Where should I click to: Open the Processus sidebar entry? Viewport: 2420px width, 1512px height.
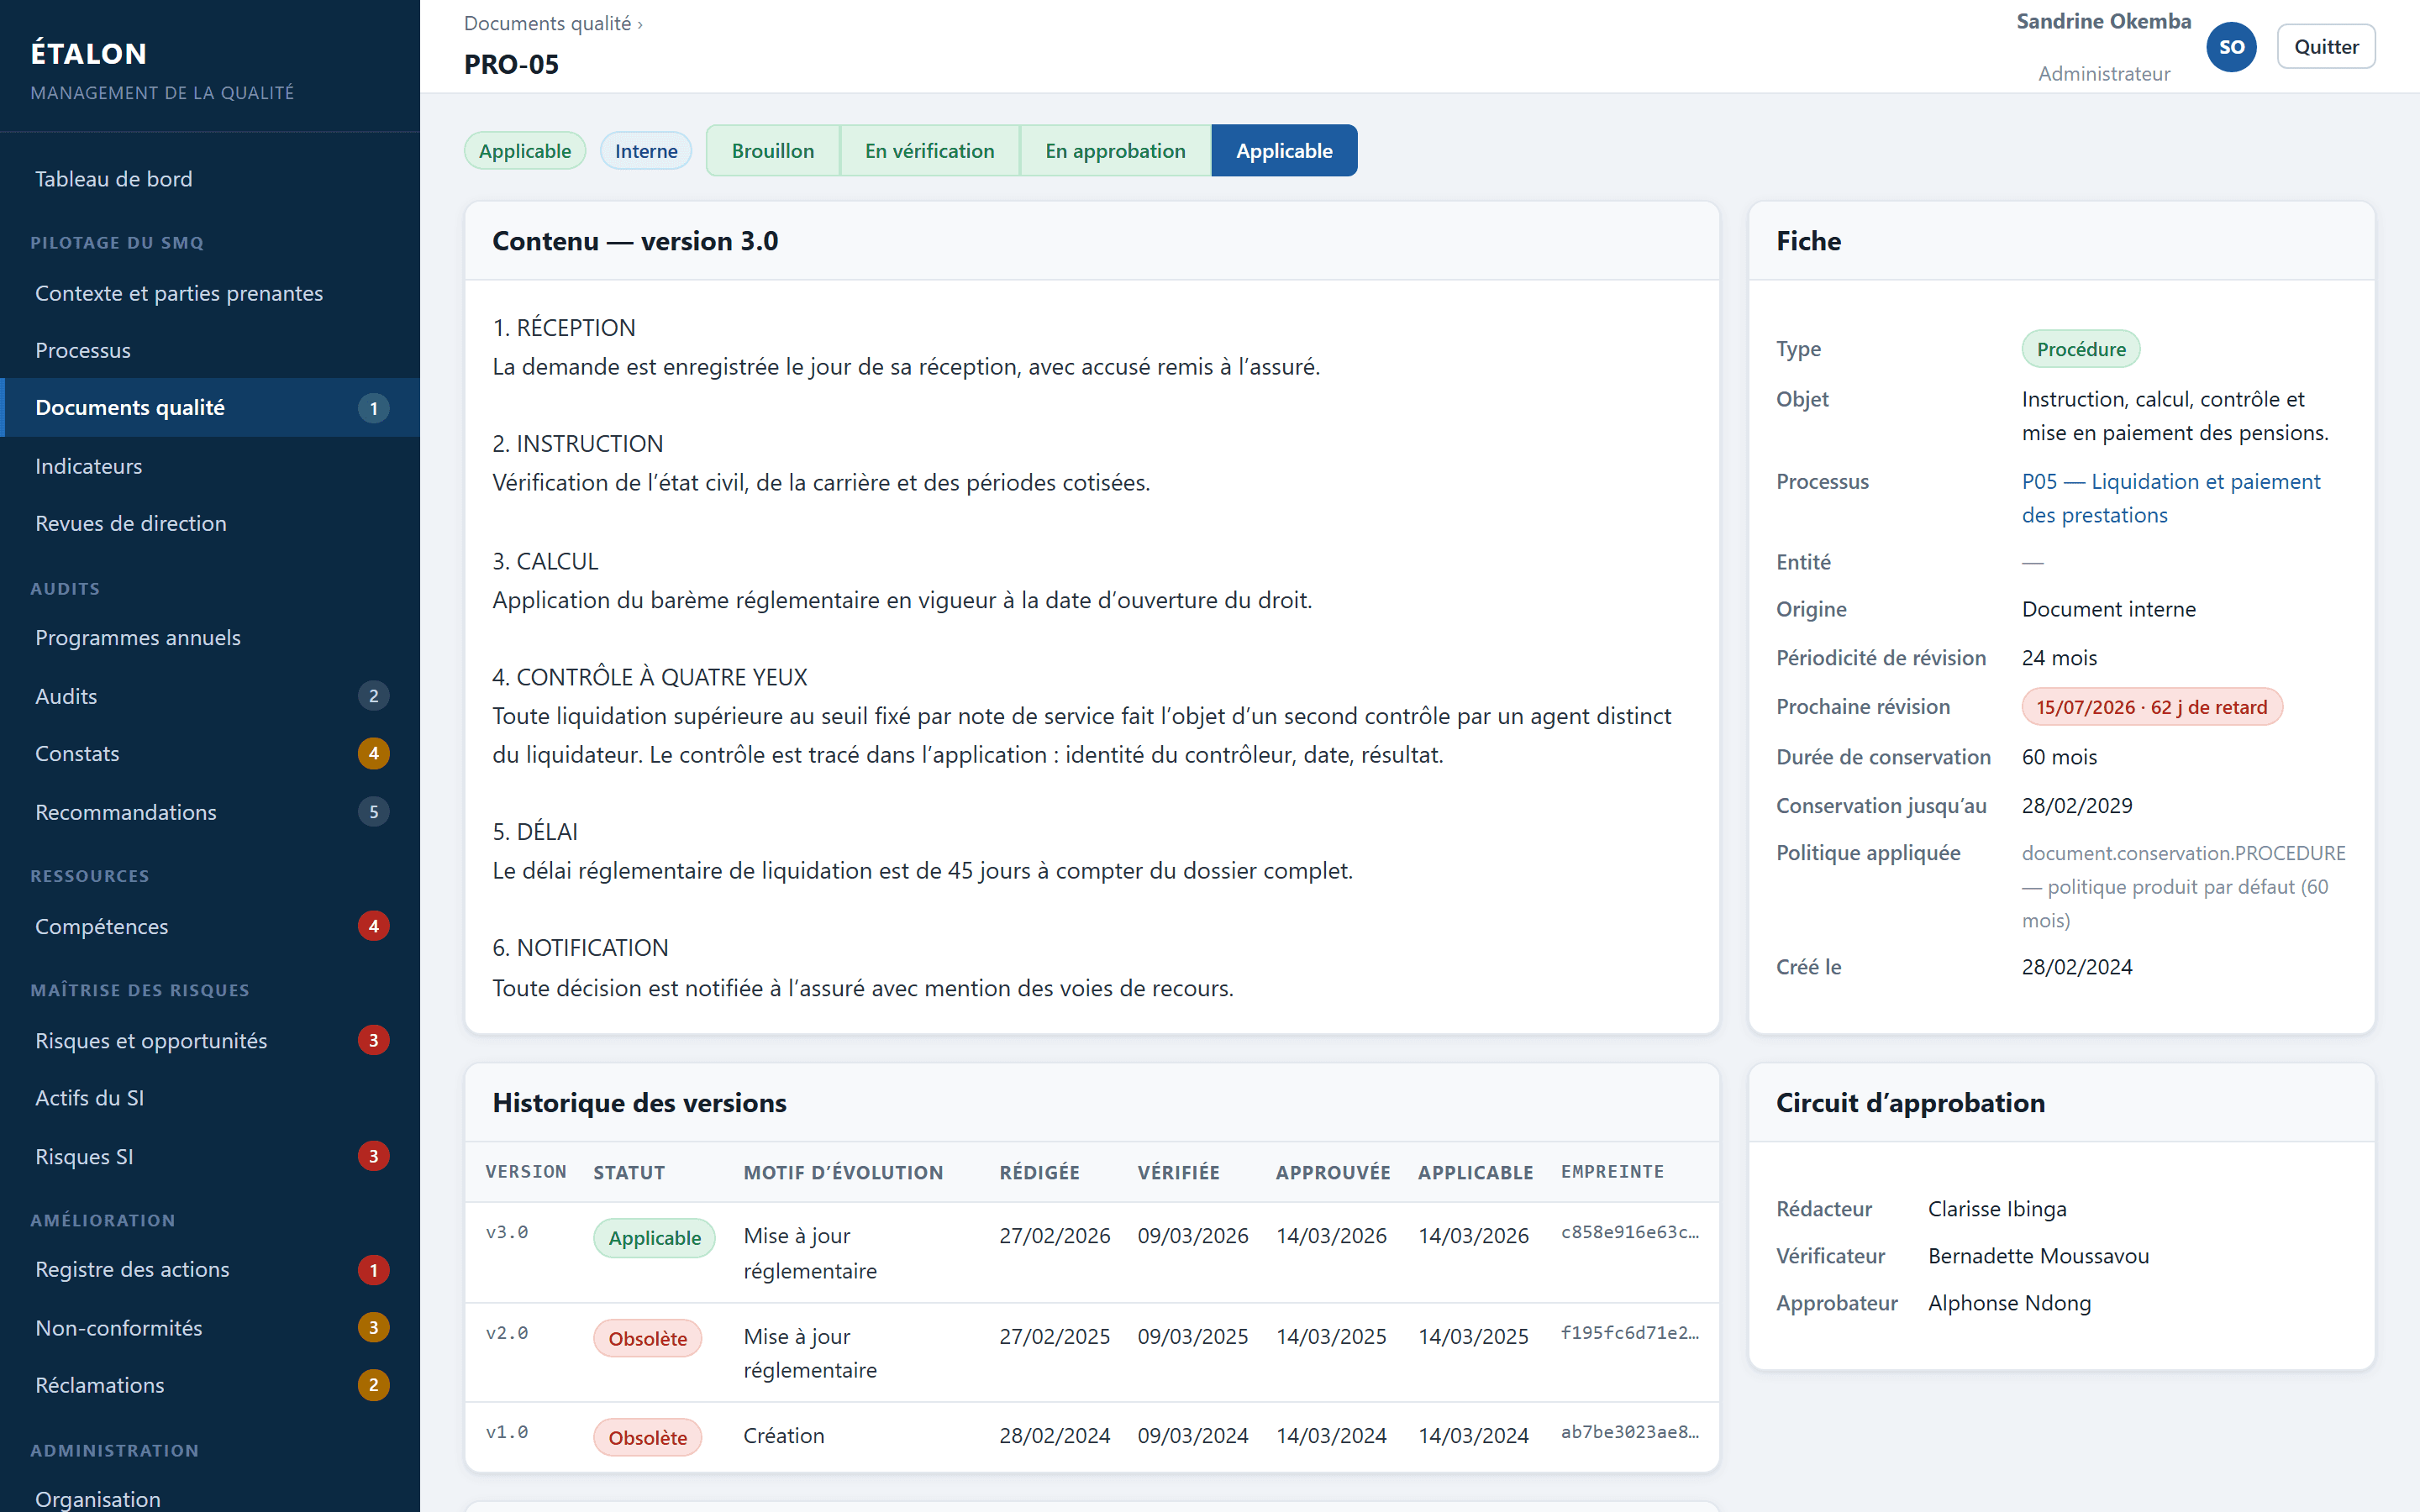210,350
